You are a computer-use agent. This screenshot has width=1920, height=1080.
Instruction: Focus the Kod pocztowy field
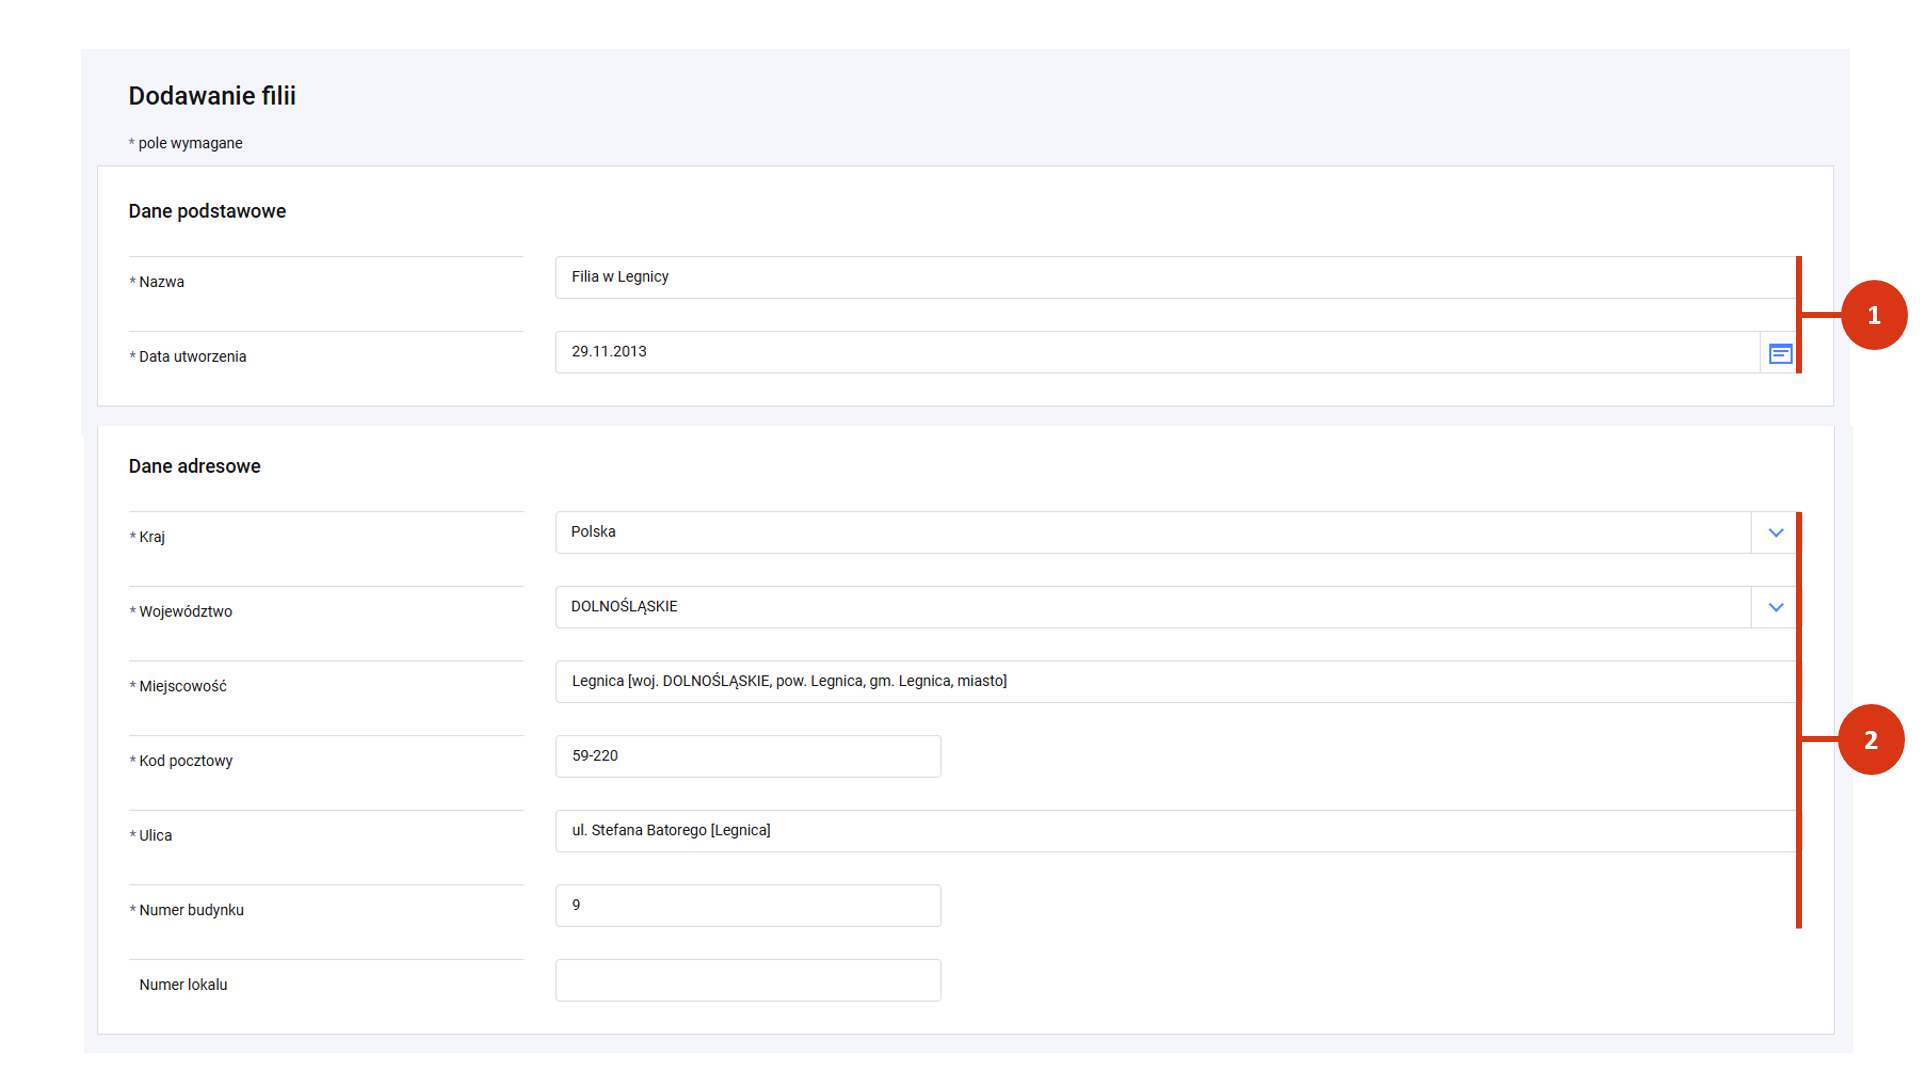click(x=748, y=757)
